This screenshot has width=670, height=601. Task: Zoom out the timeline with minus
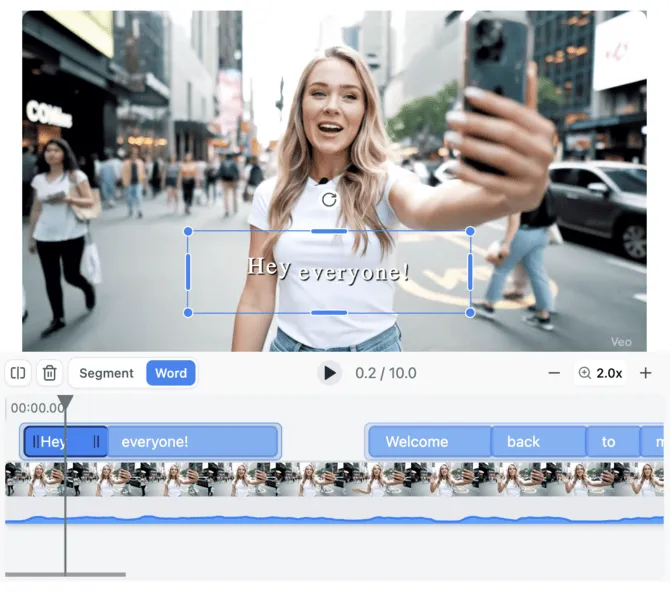[x=554, y=373]
